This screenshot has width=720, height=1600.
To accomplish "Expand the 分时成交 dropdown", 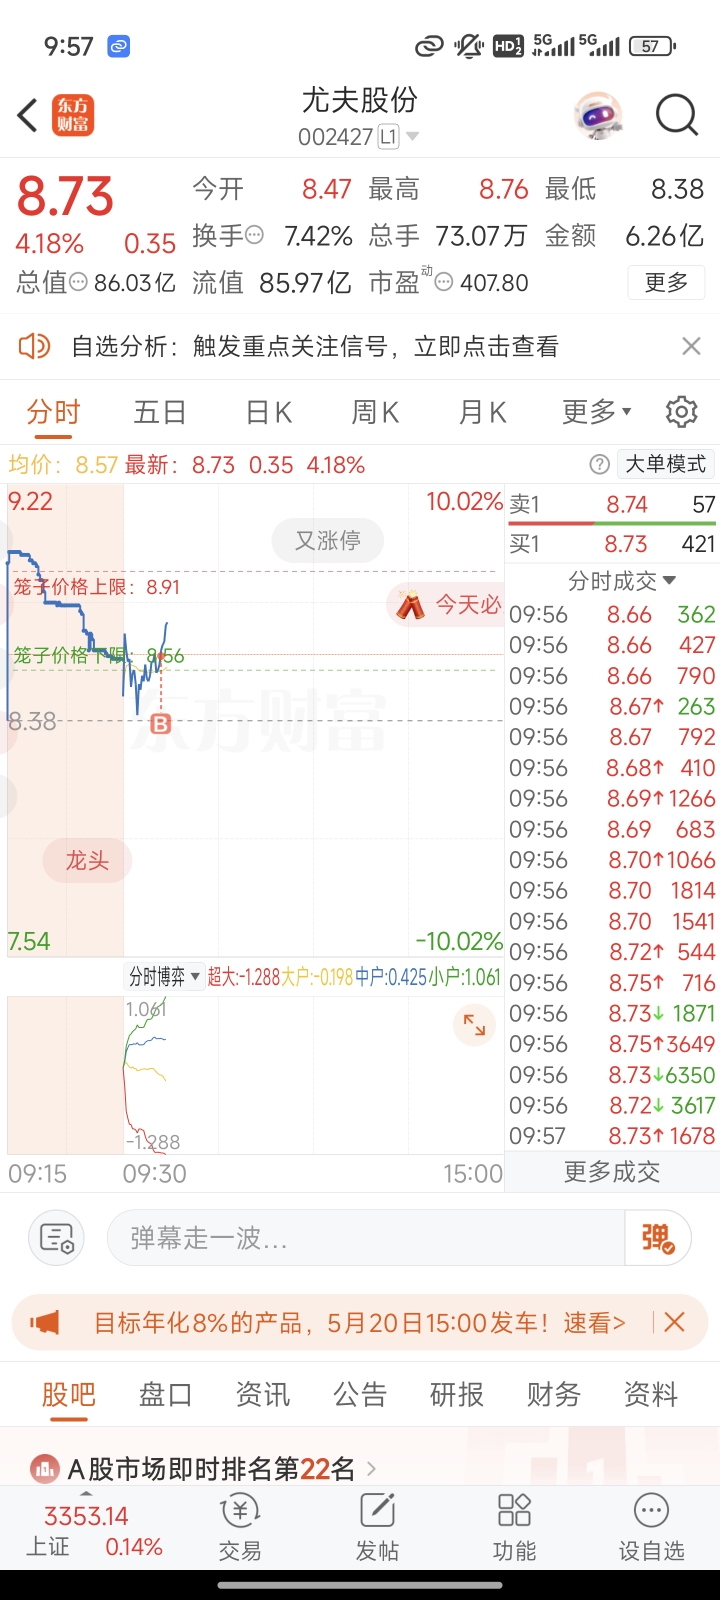I will [x=622, y=580].
